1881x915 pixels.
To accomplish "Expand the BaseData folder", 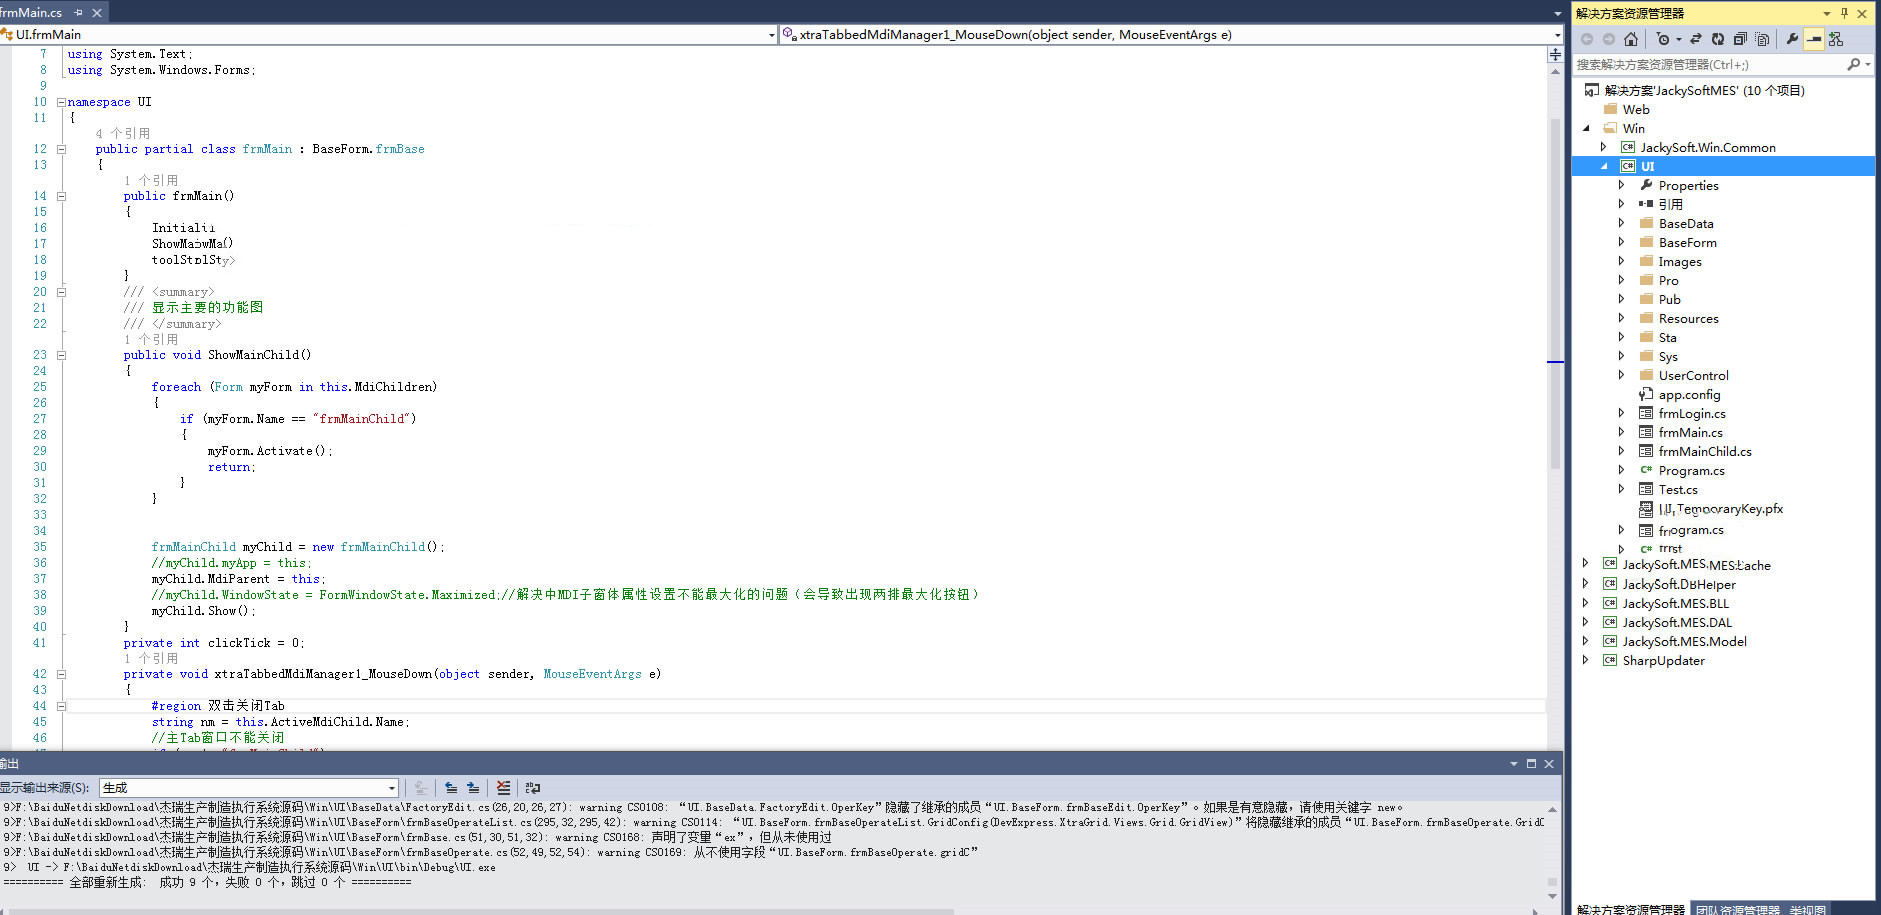I will [1622, 223].
